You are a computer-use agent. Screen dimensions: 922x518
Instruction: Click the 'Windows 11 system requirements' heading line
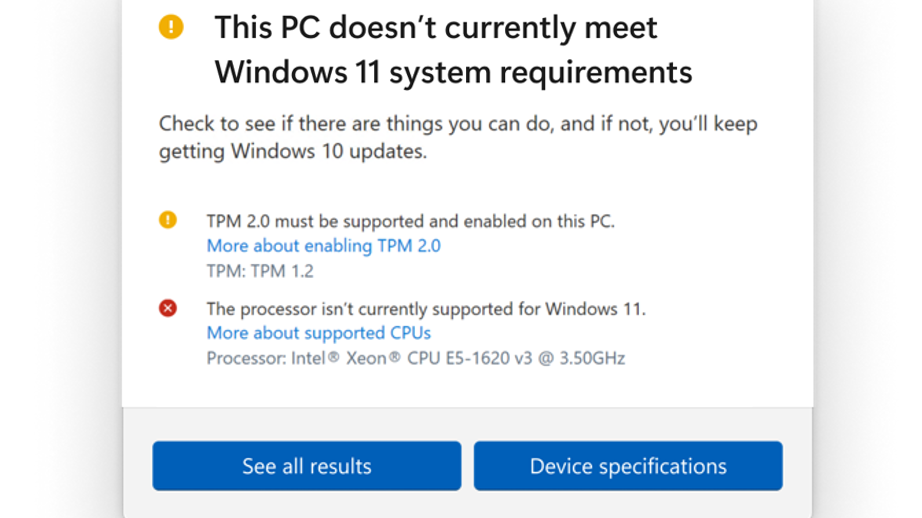tap(453, 73)
